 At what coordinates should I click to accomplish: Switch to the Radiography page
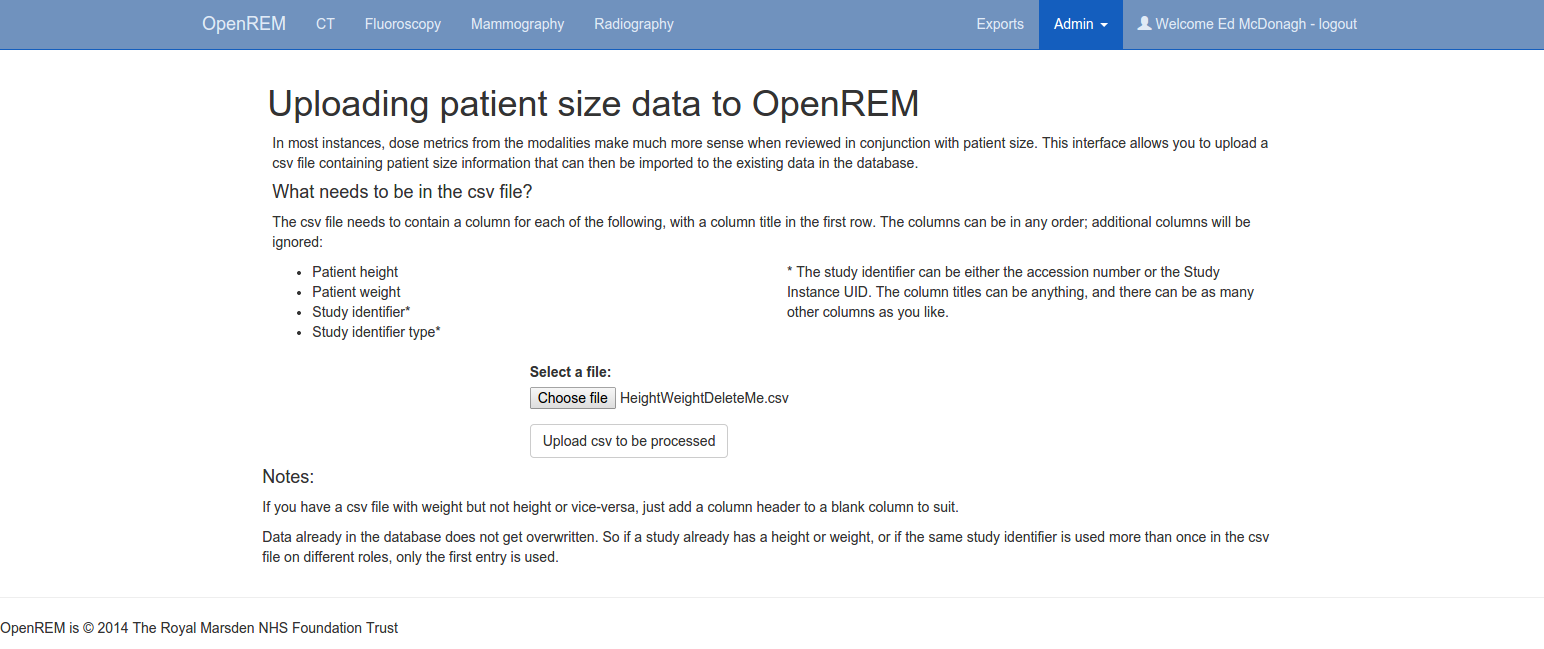[x=634, y=24]
